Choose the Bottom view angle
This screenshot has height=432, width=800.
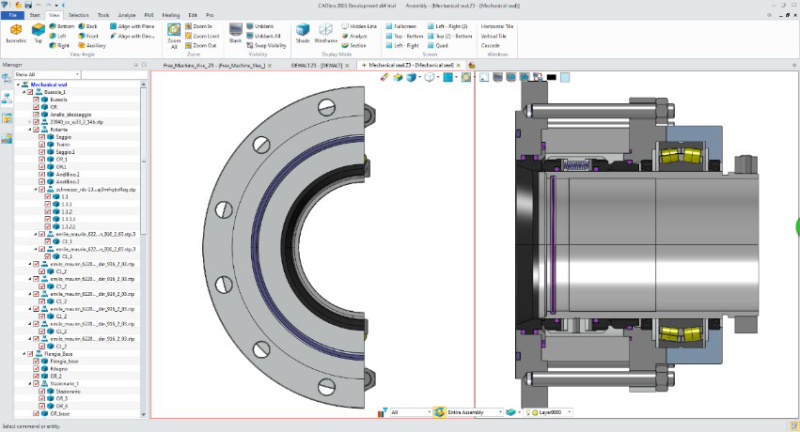(x=62, y=26)
